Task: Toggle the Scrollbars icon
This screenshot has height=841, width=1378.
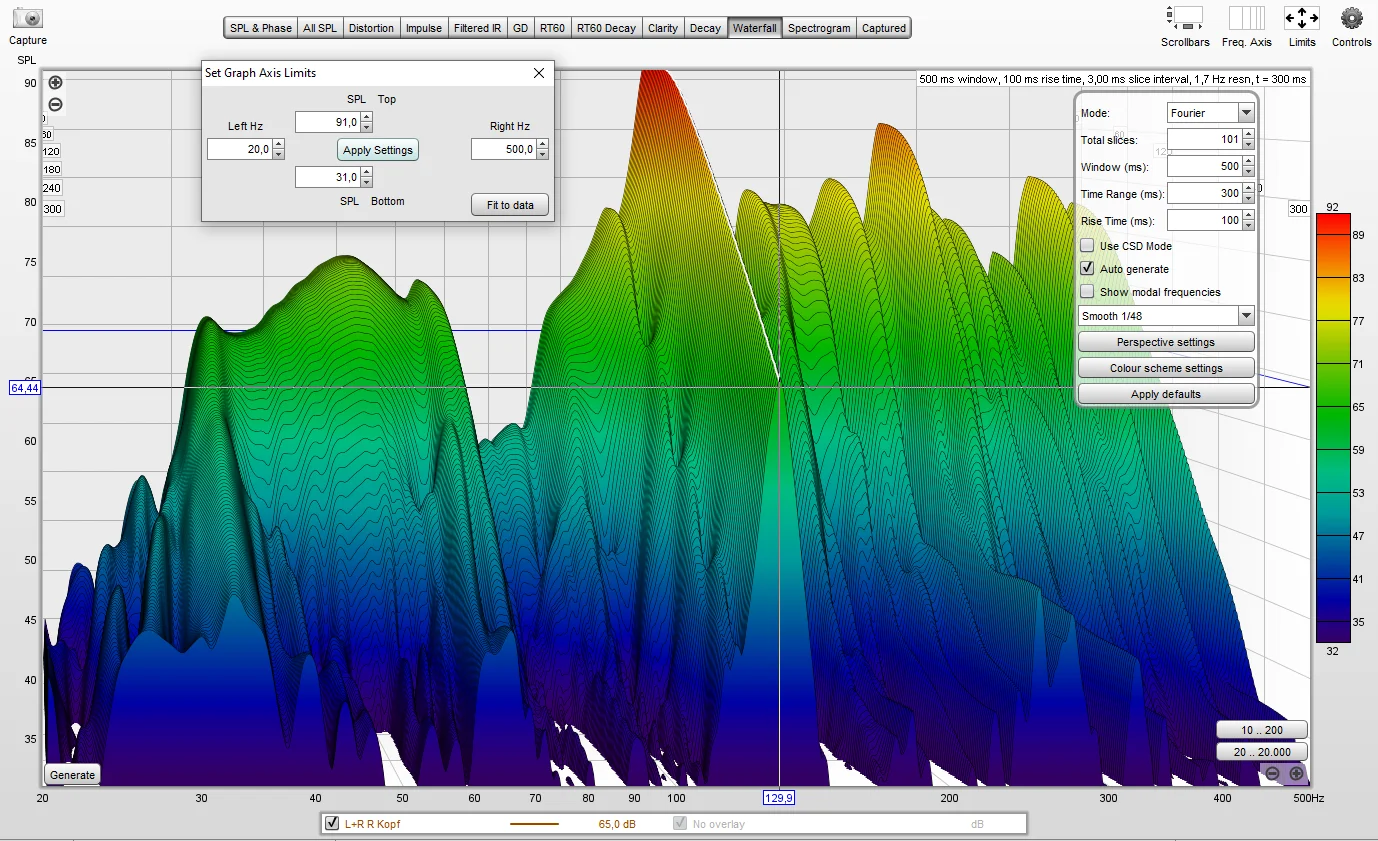Action: click(1185, 18)
